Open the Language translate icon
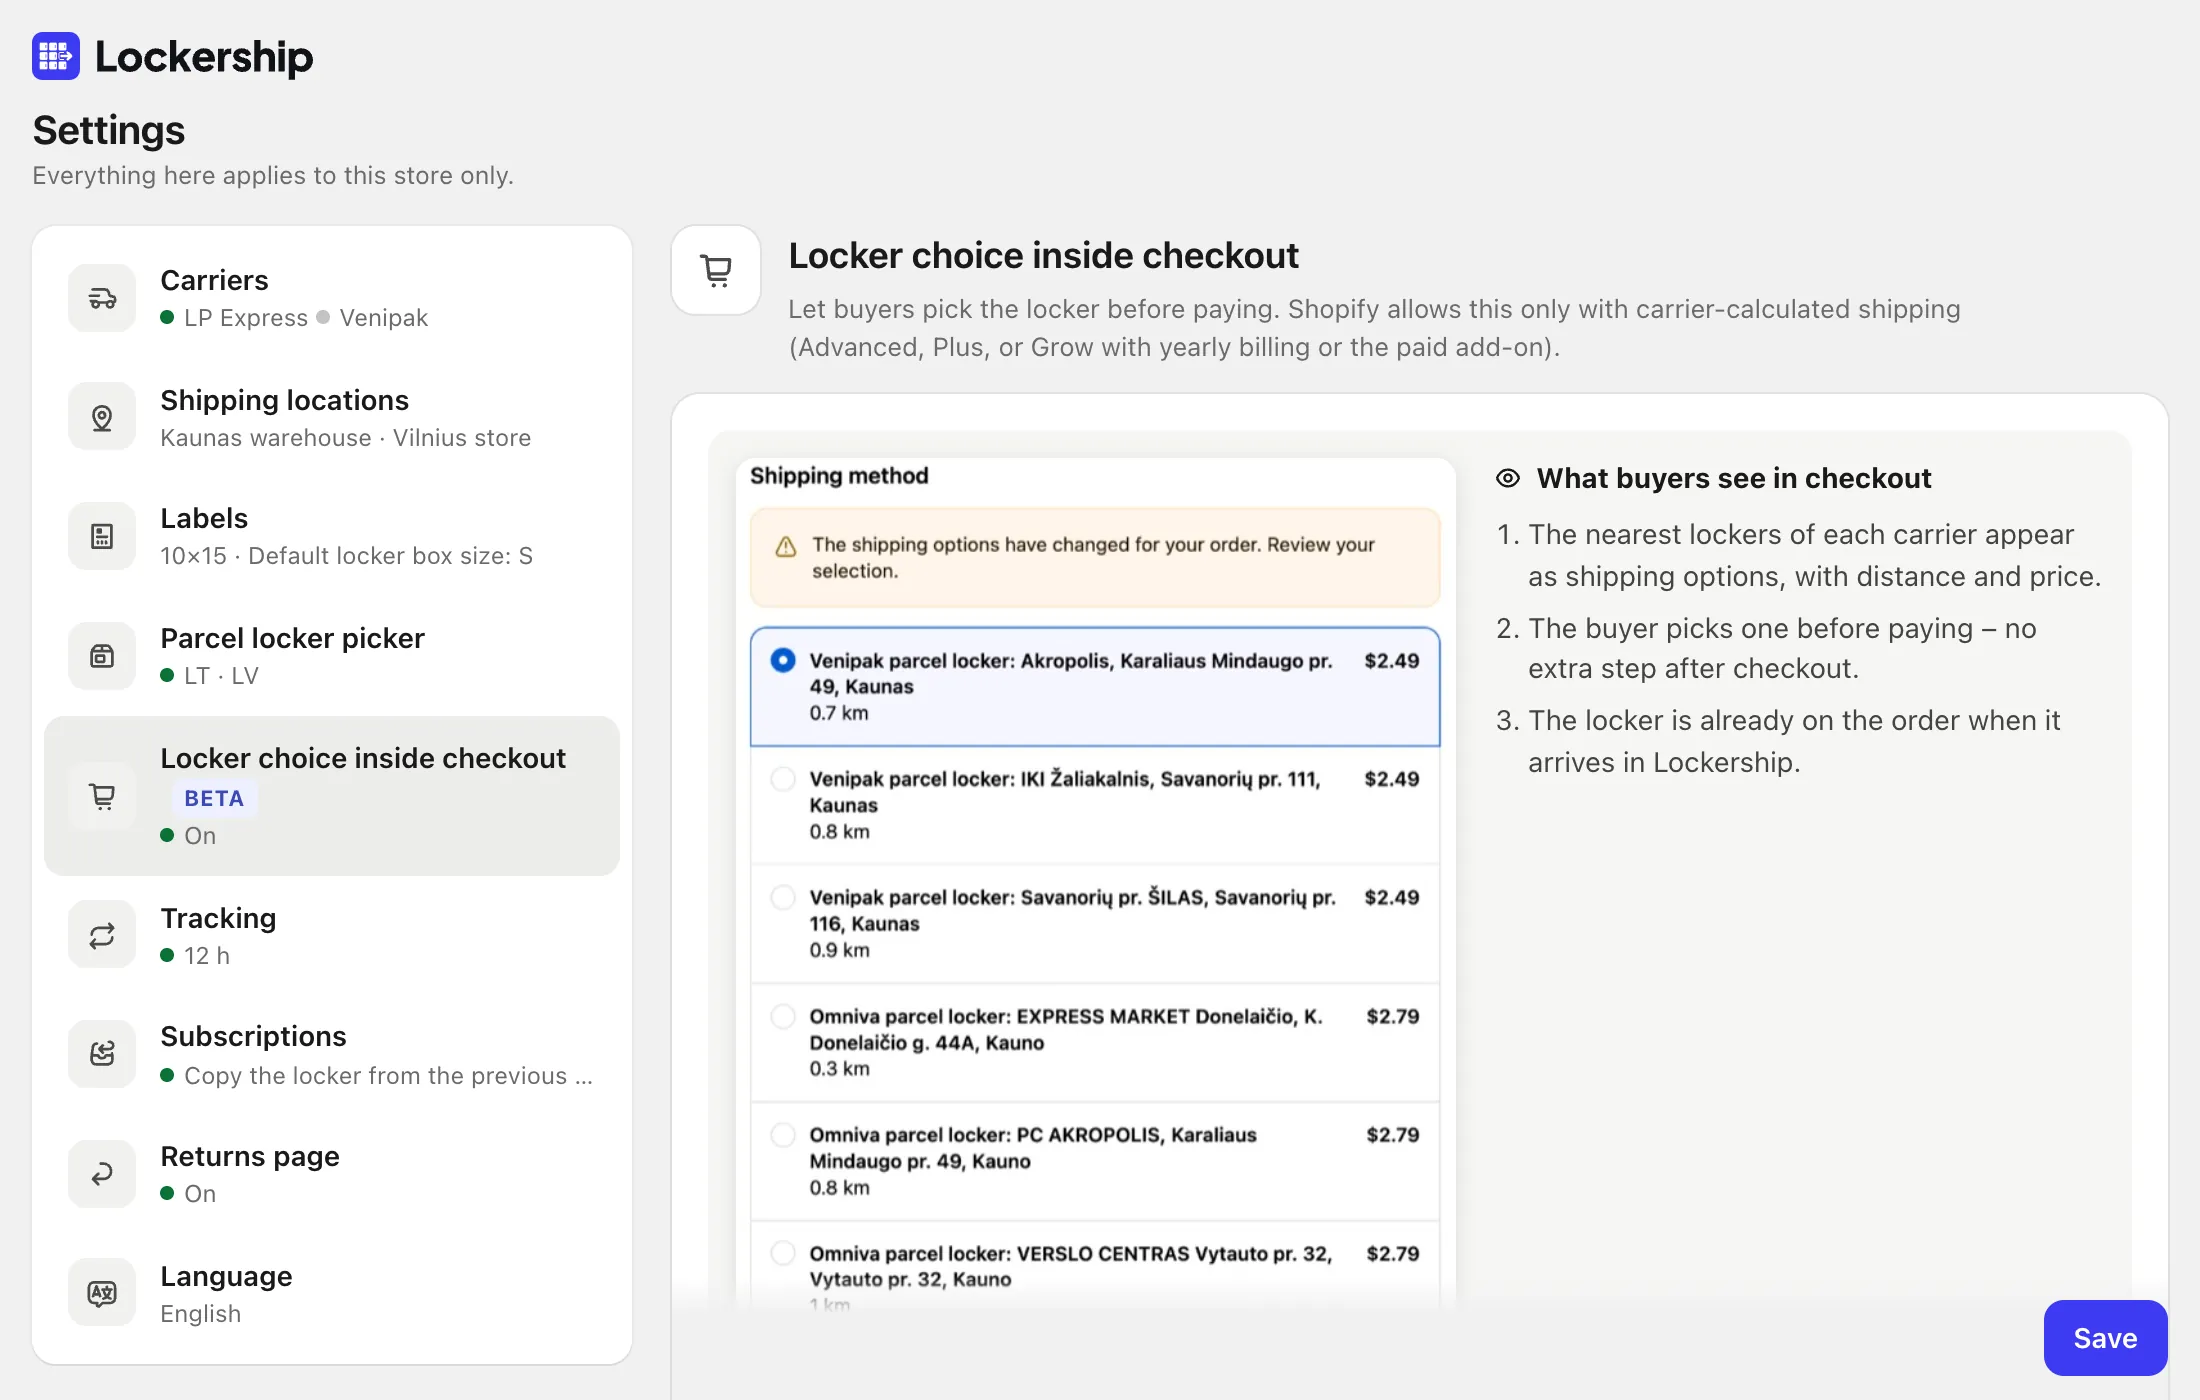2200x1400 pixels. [x=102, y=1293]
